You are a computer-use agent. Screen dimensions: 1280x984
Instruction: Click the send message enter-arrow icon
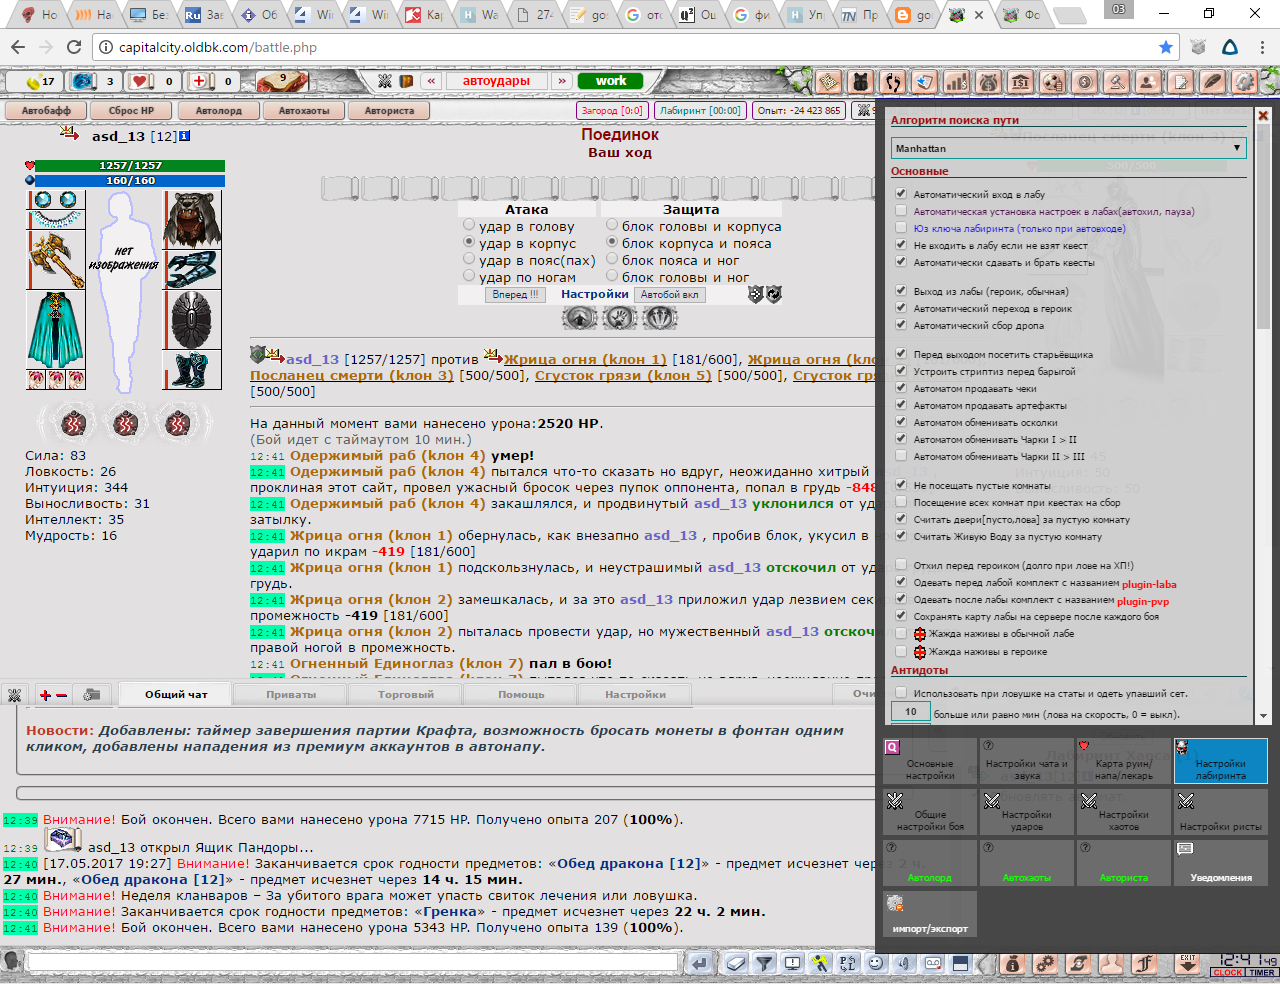point(701,963)
